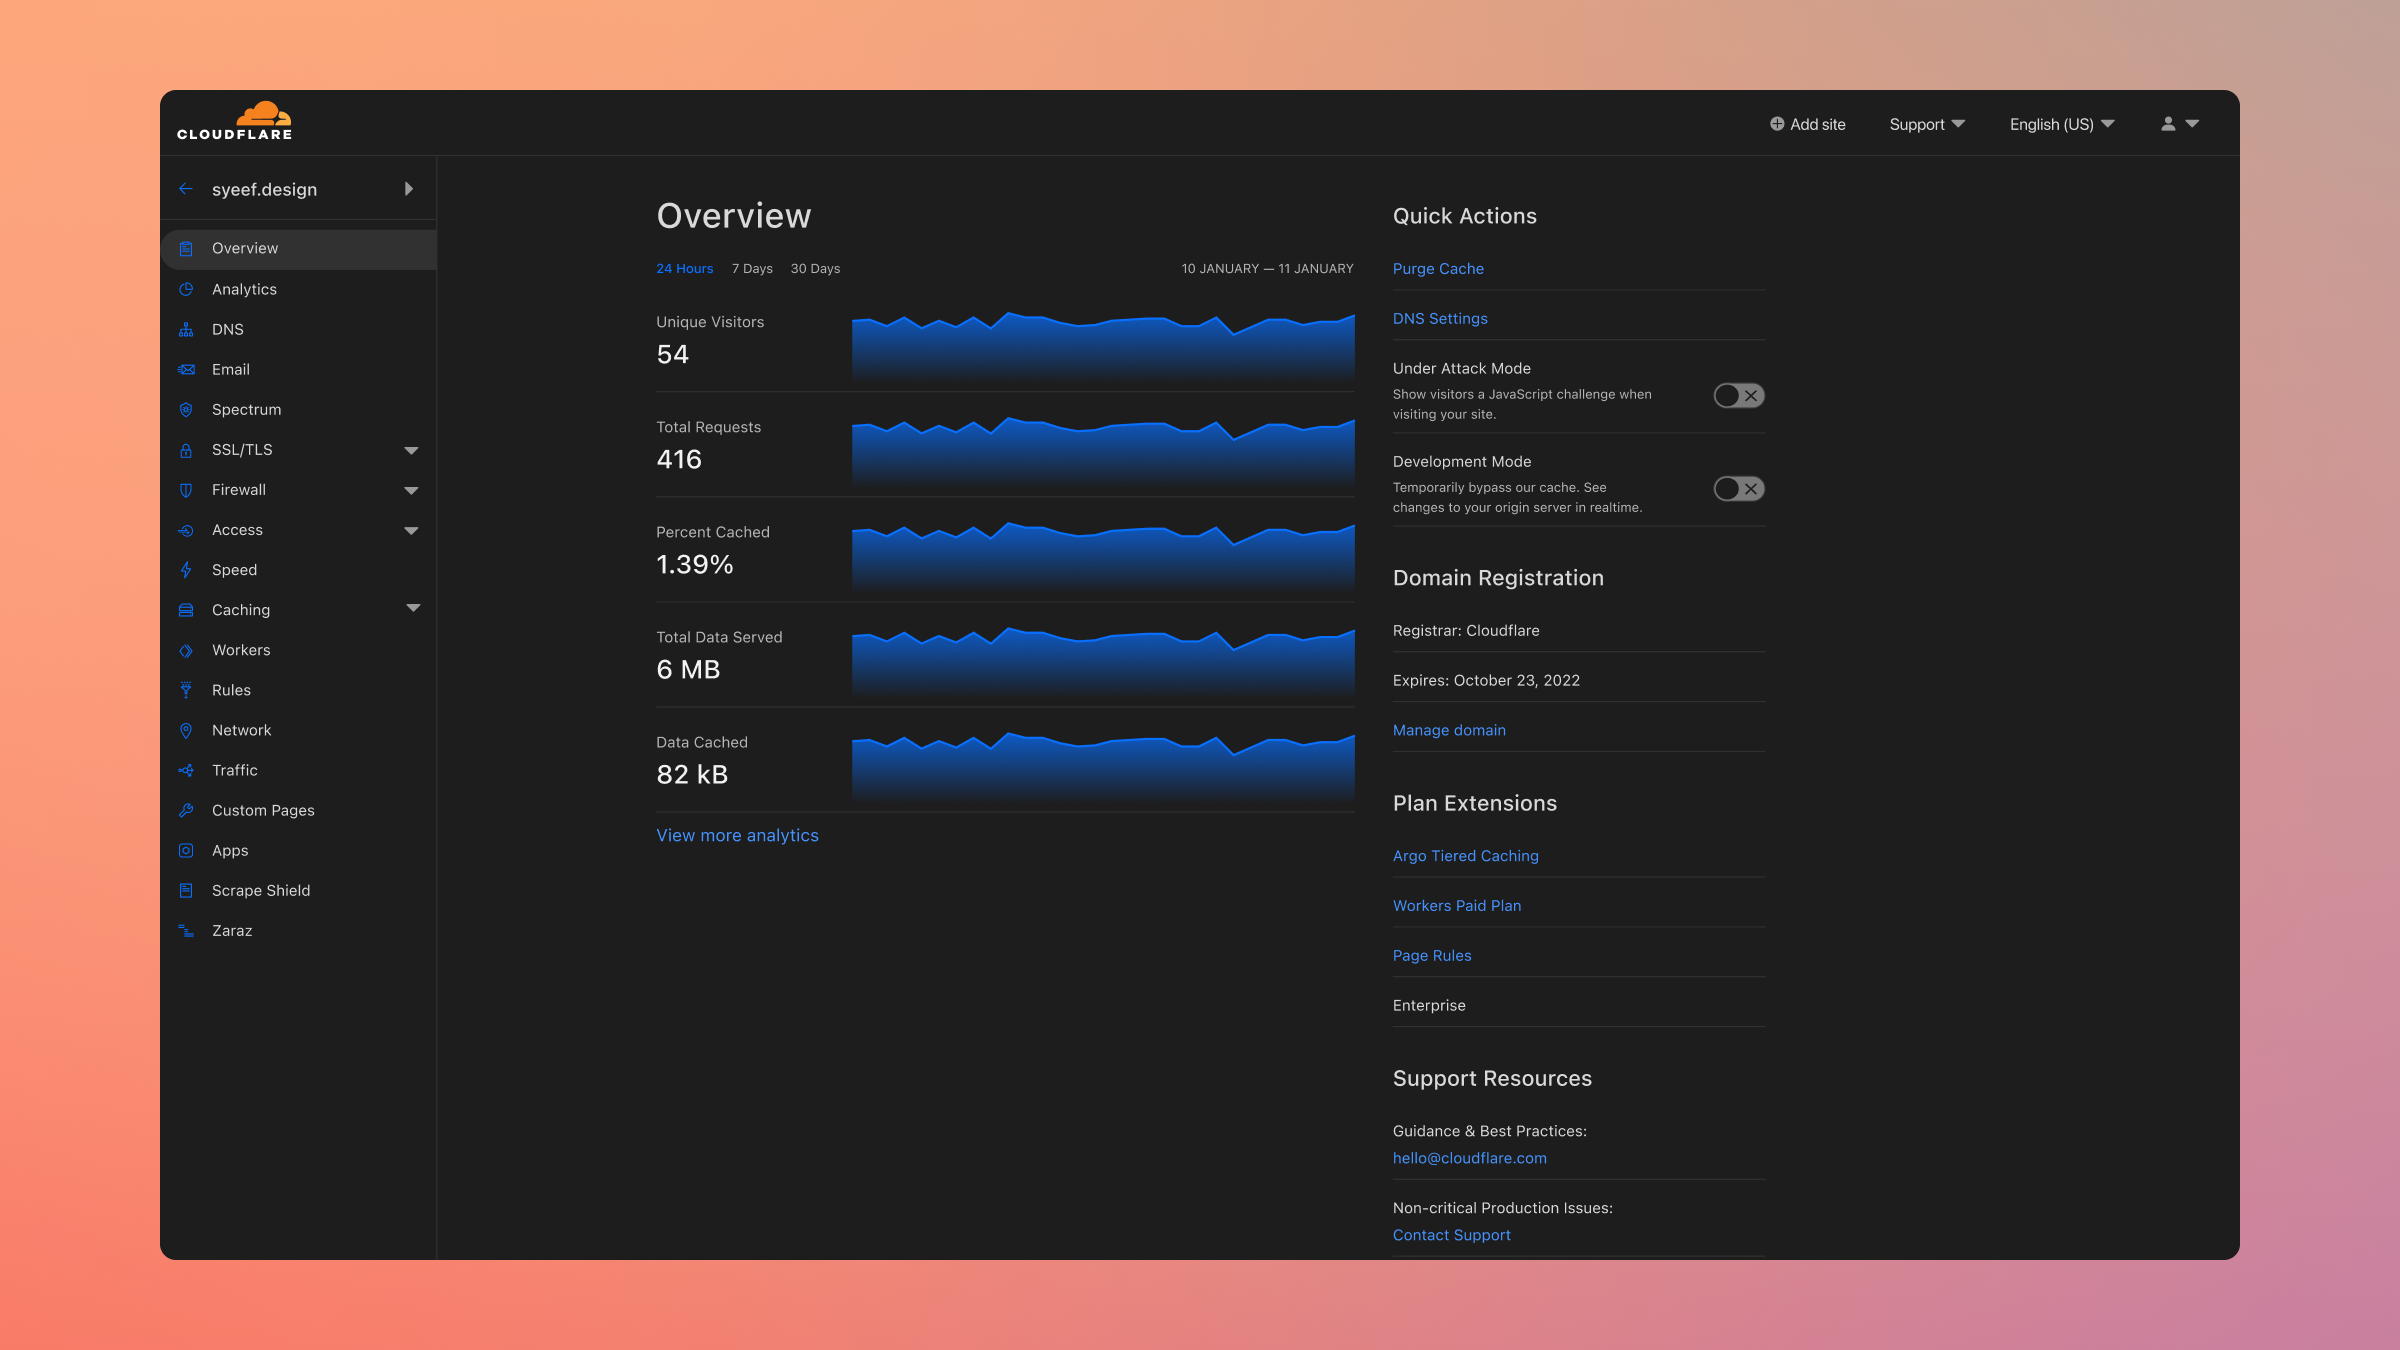Open View more analytics link
This screenshot has width=2400, height=1350.
[737, 835]
